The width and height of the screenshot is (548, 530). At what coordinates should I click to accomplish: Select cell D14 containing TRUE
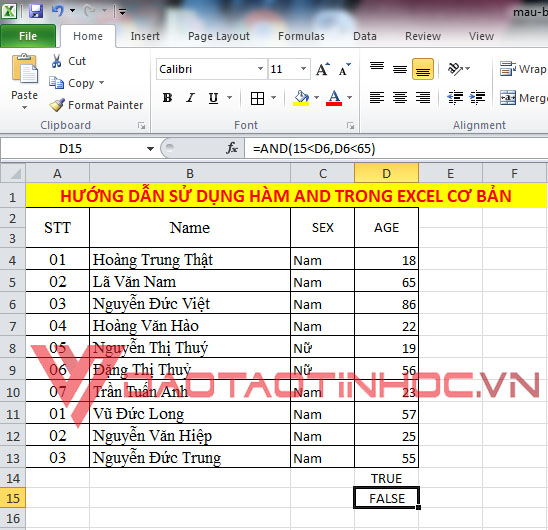coord(386,478)
